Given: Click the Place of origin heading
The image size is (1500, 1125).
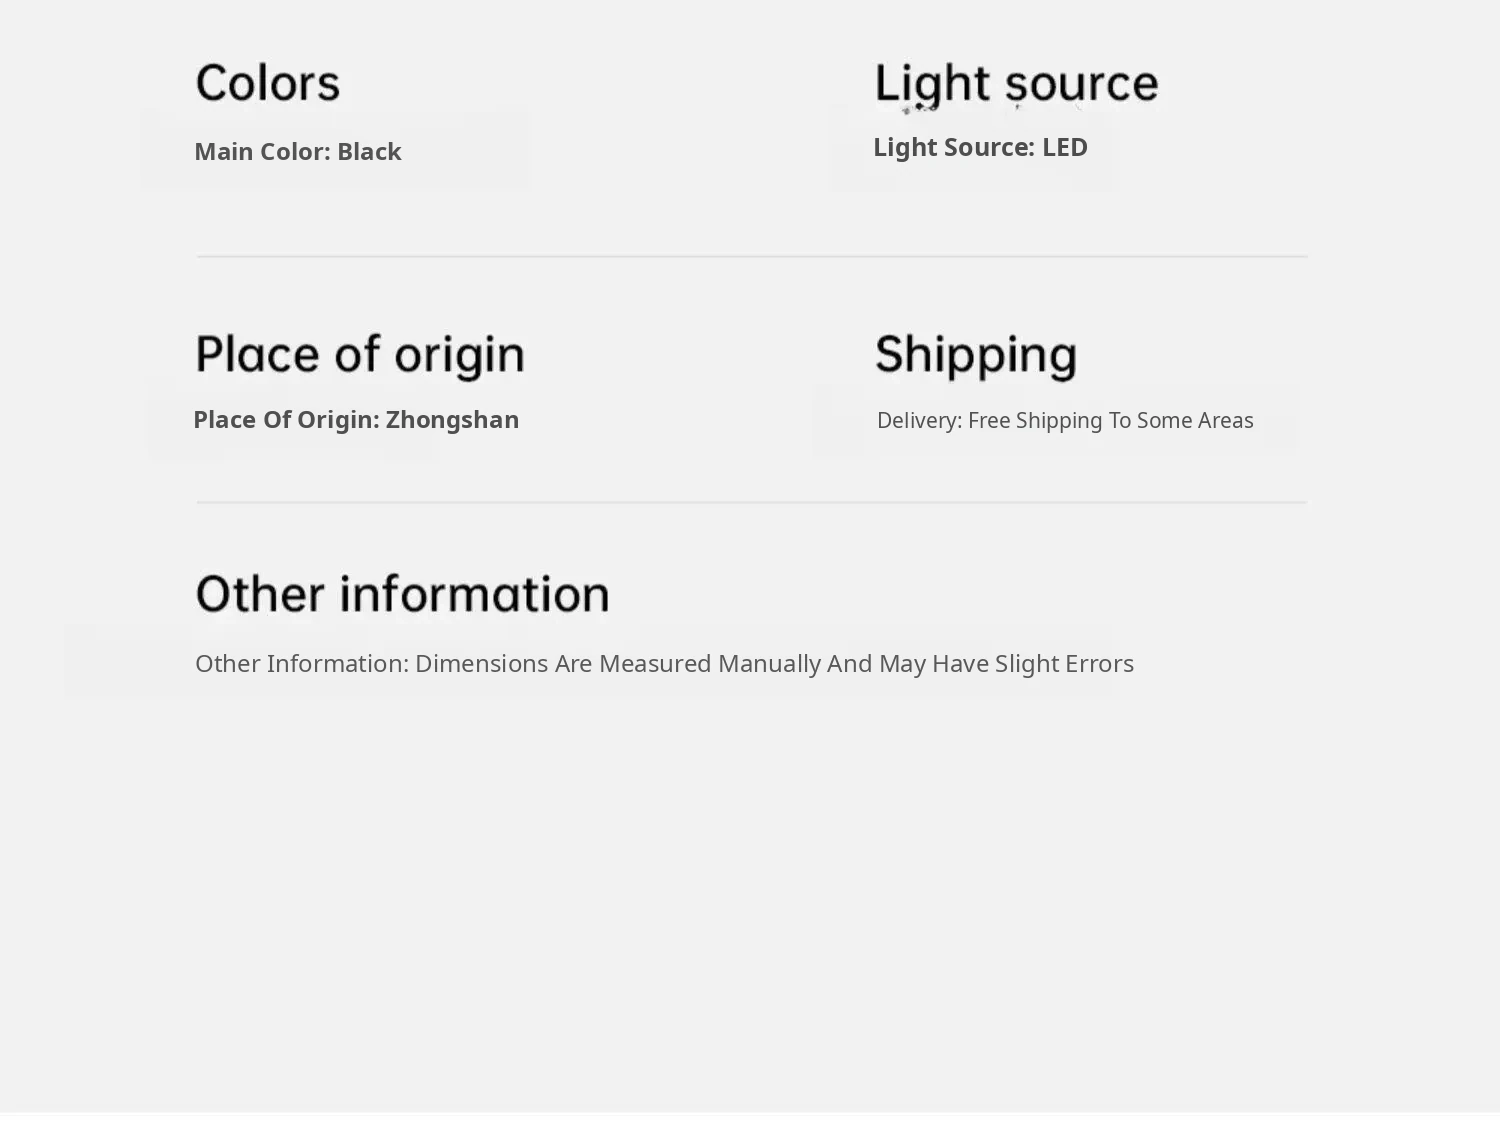Looking at the screenshot, I should click(359, 354).
